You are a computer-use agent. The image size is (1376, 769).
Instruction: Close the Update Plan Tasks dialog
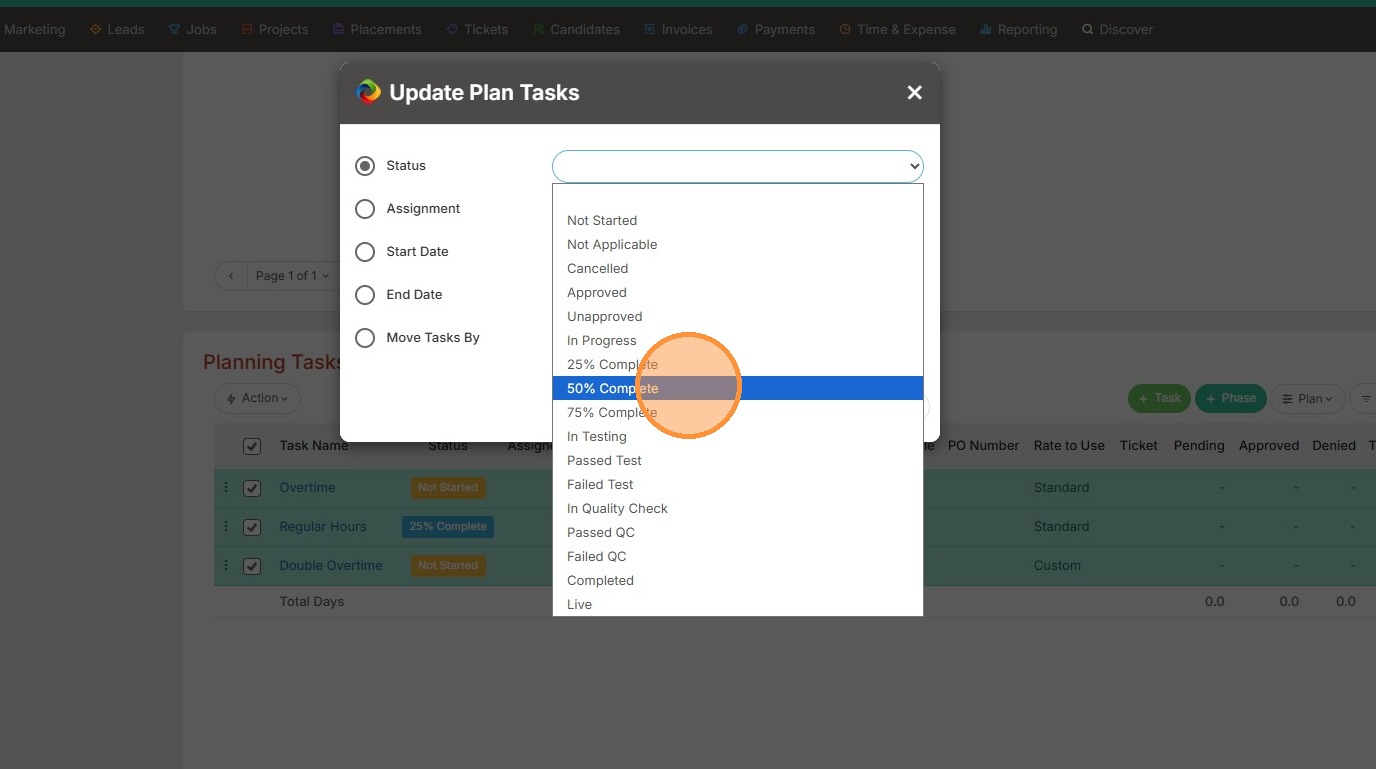(x=914, y=93)
